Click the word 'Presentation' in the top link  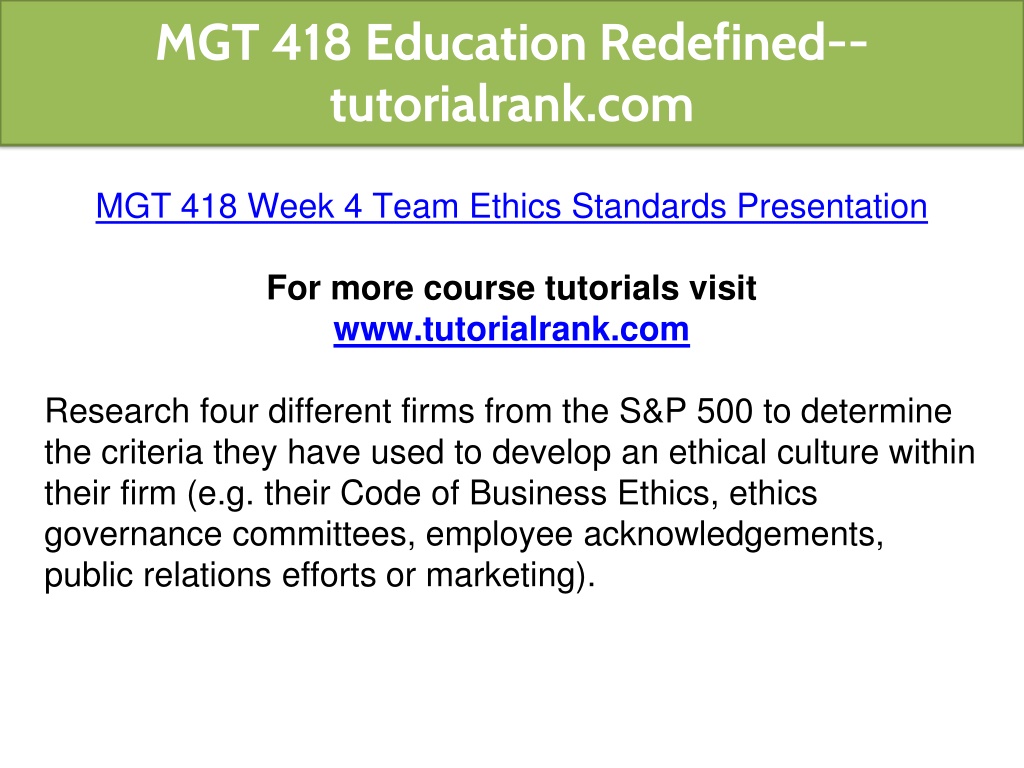pyautogui.click(x=832, y=206)
